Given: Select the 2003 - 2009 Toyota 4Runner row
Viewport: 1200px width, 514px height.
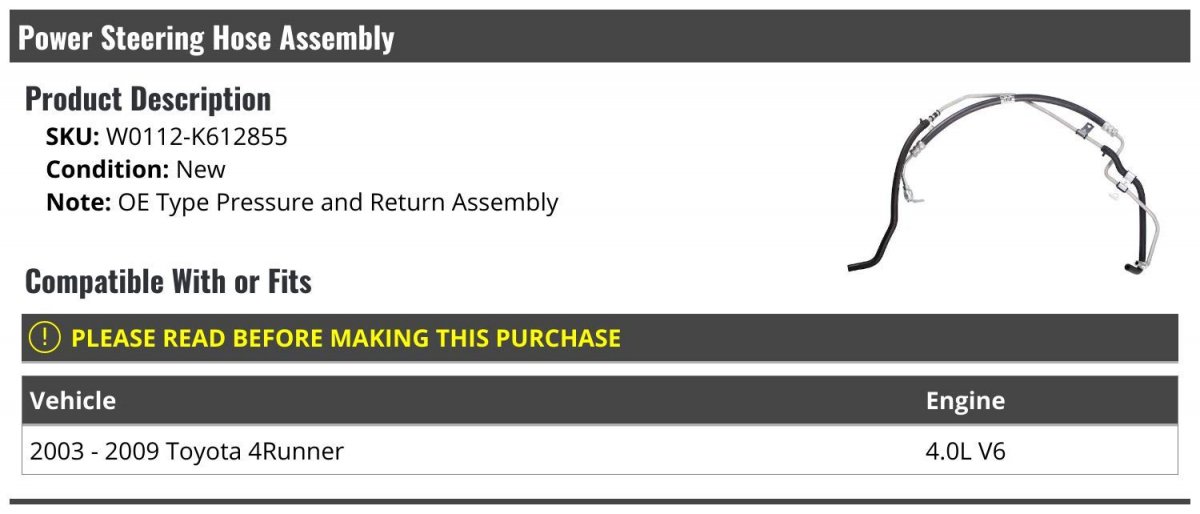Looking at the screenshot, I should [600, 451].
